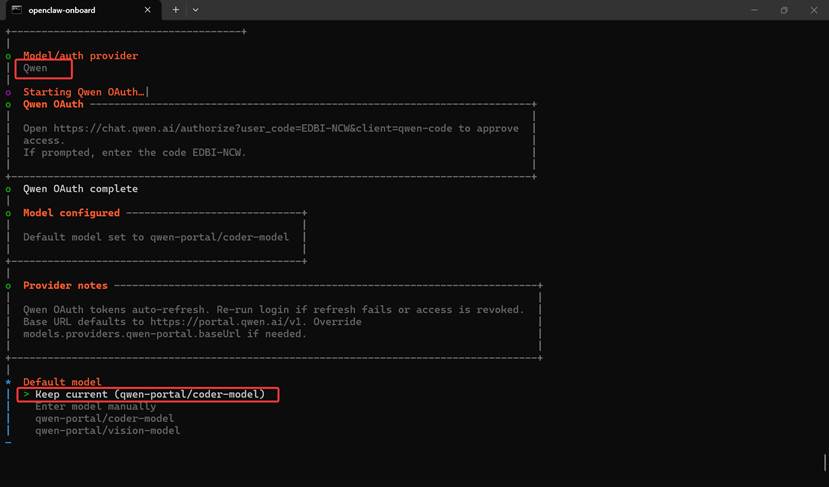The height and width of the screenshot is (487, 829).
Task: Pick the qwen-portal/vision-model list entry
Action: (108, 431)
